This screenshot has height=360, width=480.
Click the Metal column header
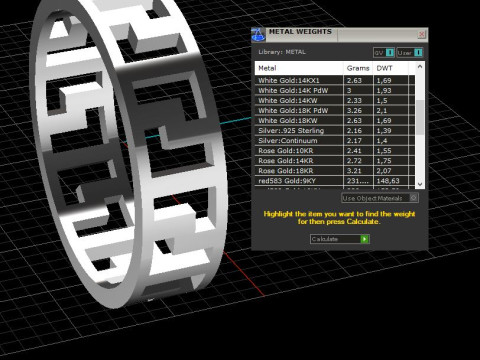(299, 68)
